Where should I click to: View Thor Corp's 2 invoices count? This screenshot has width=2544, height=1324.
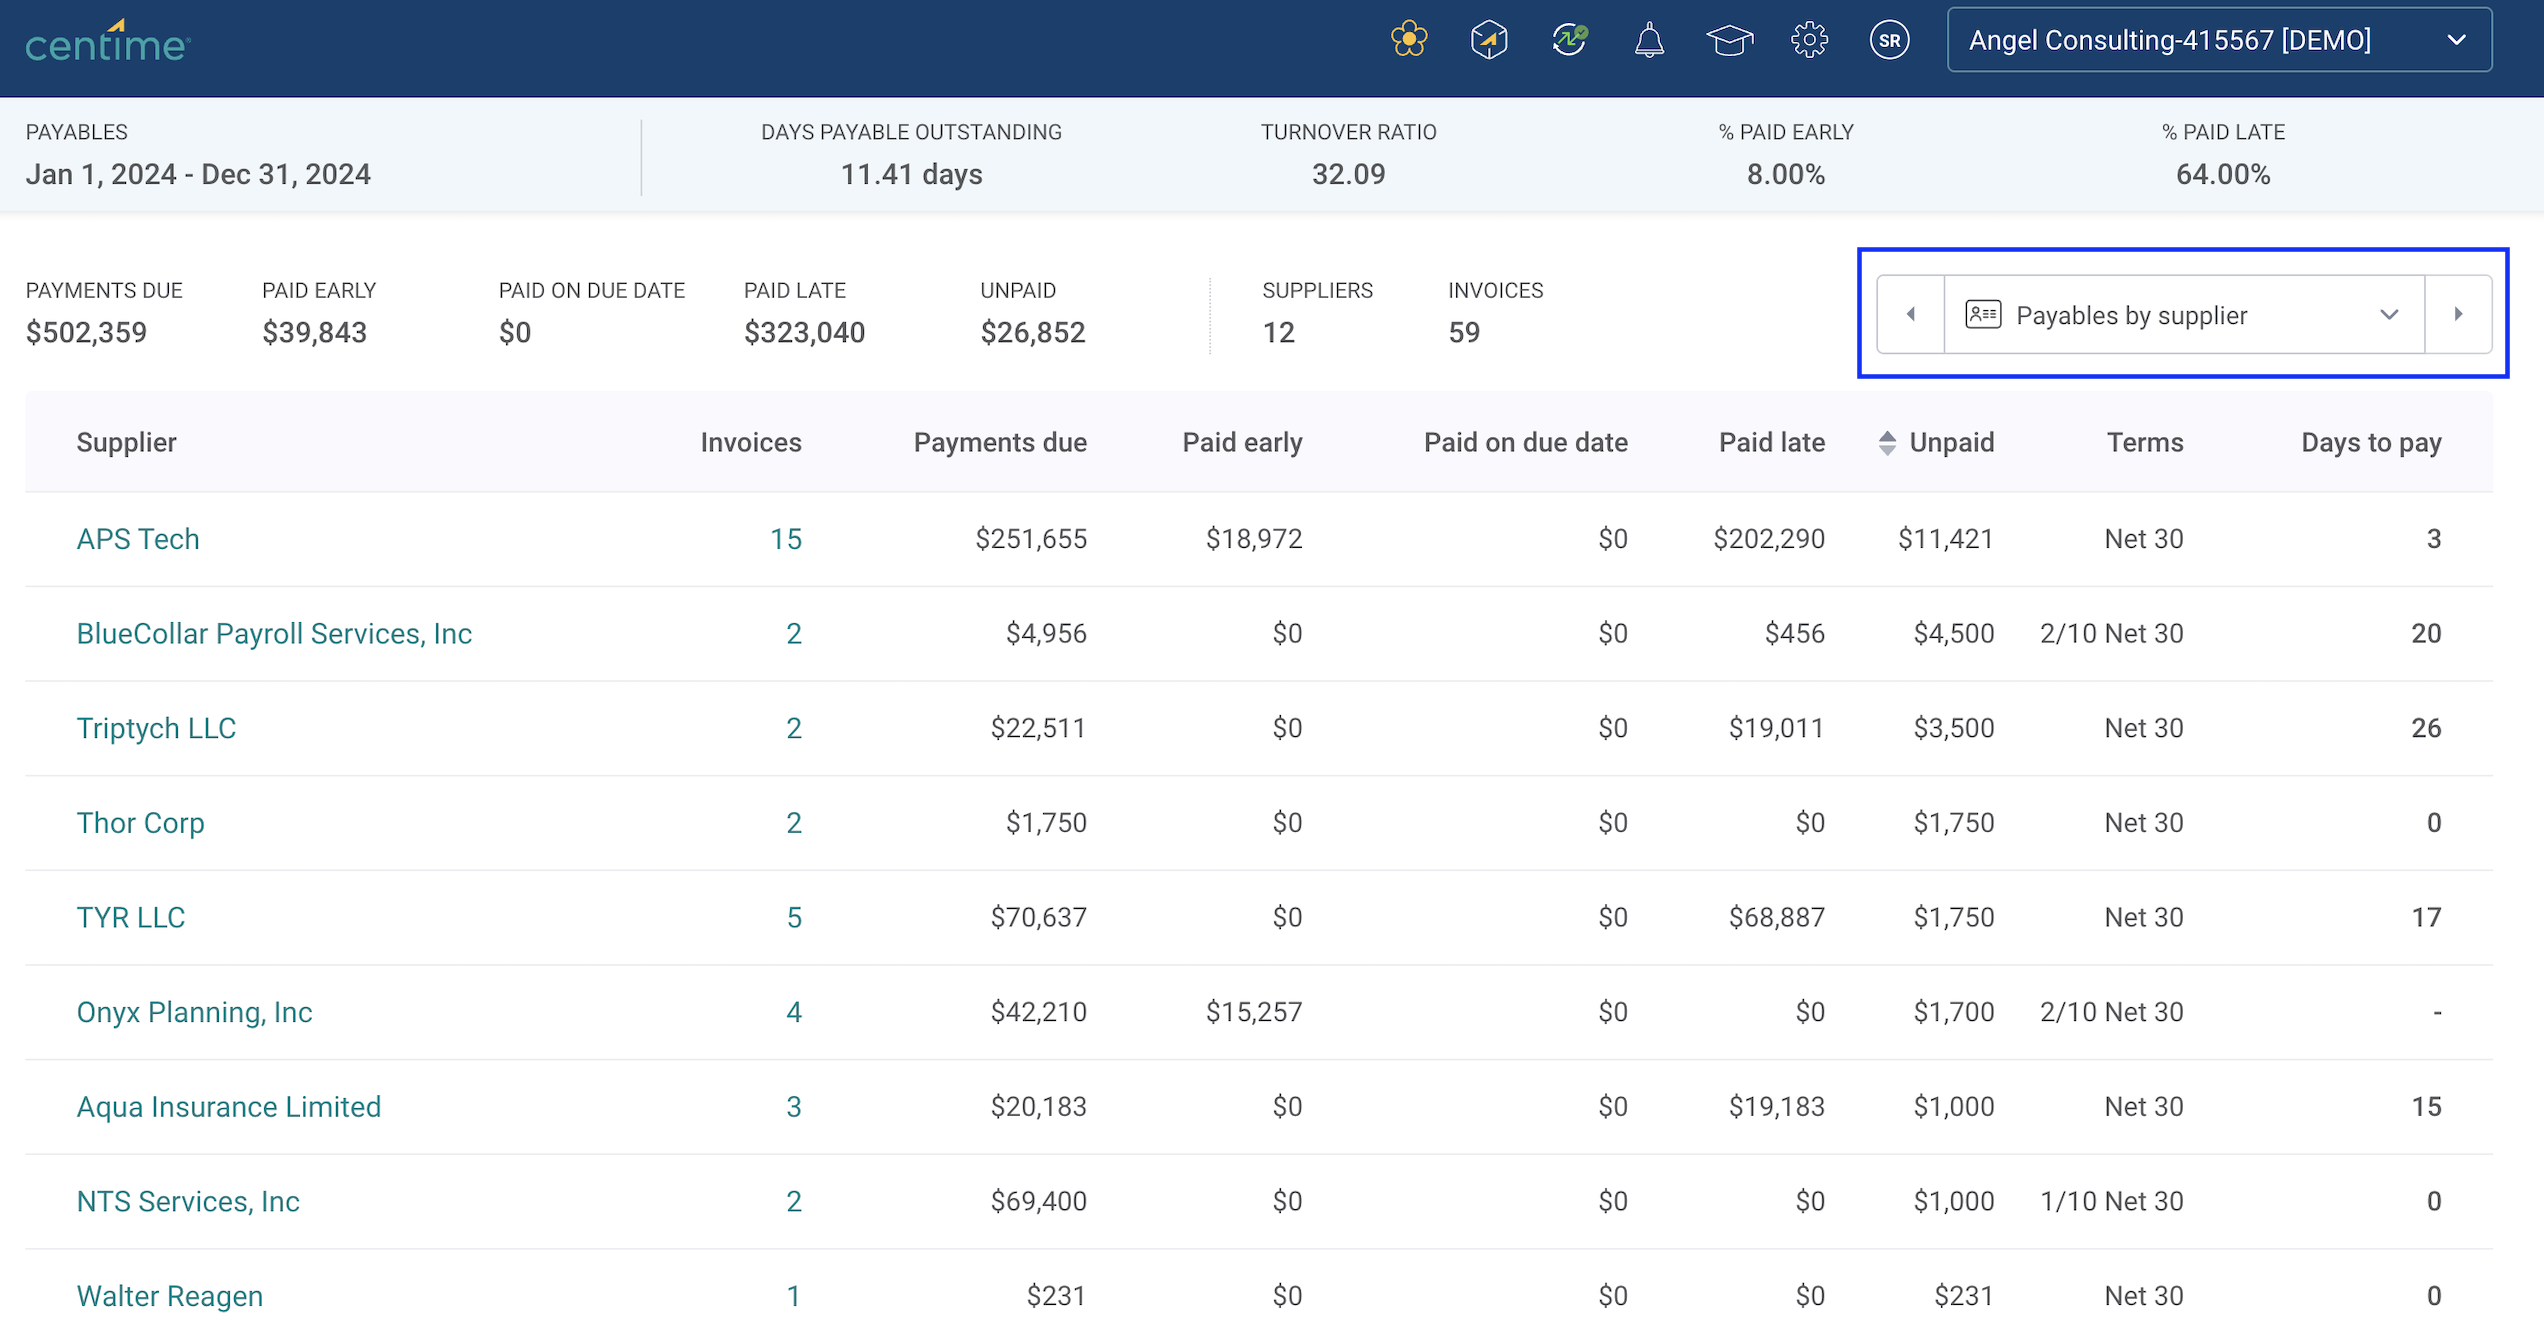[793, 822]
